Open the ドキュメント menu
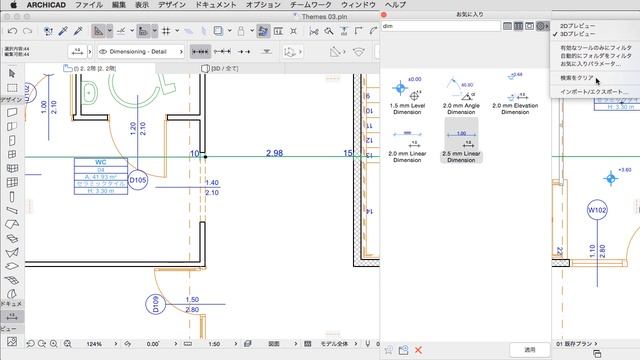 coord(216,5)
